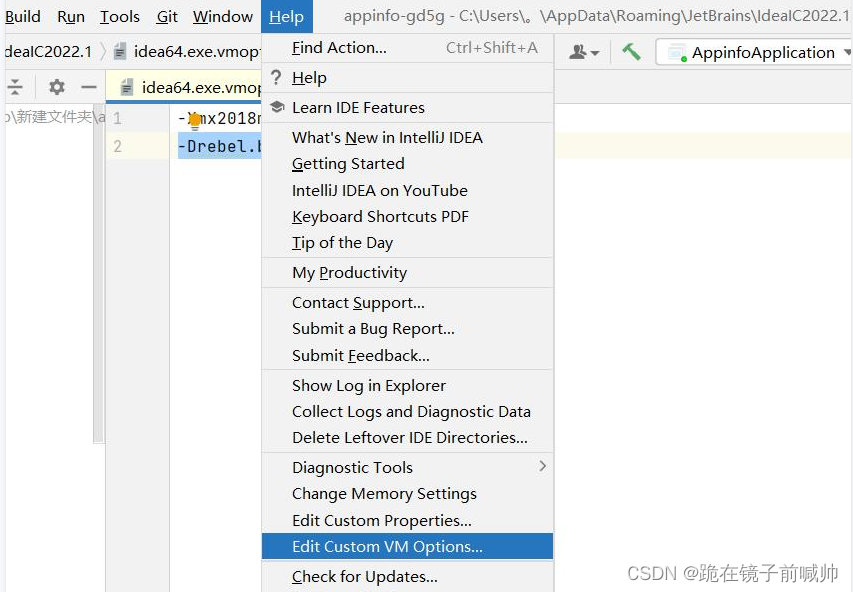Image resolution: width=853 pixels, height=592 pixels.
Task: Click the -Xmx2018 text on line 1
Action: tap(220, 118)
